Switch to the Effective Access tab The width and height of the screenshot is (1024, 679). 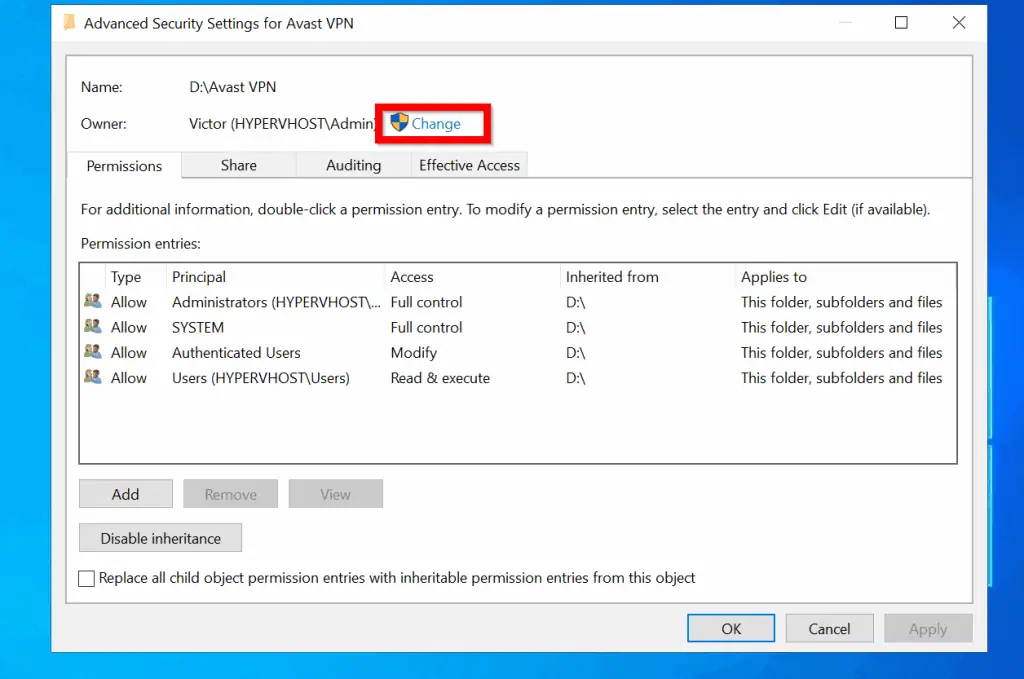tap(469, 165)
